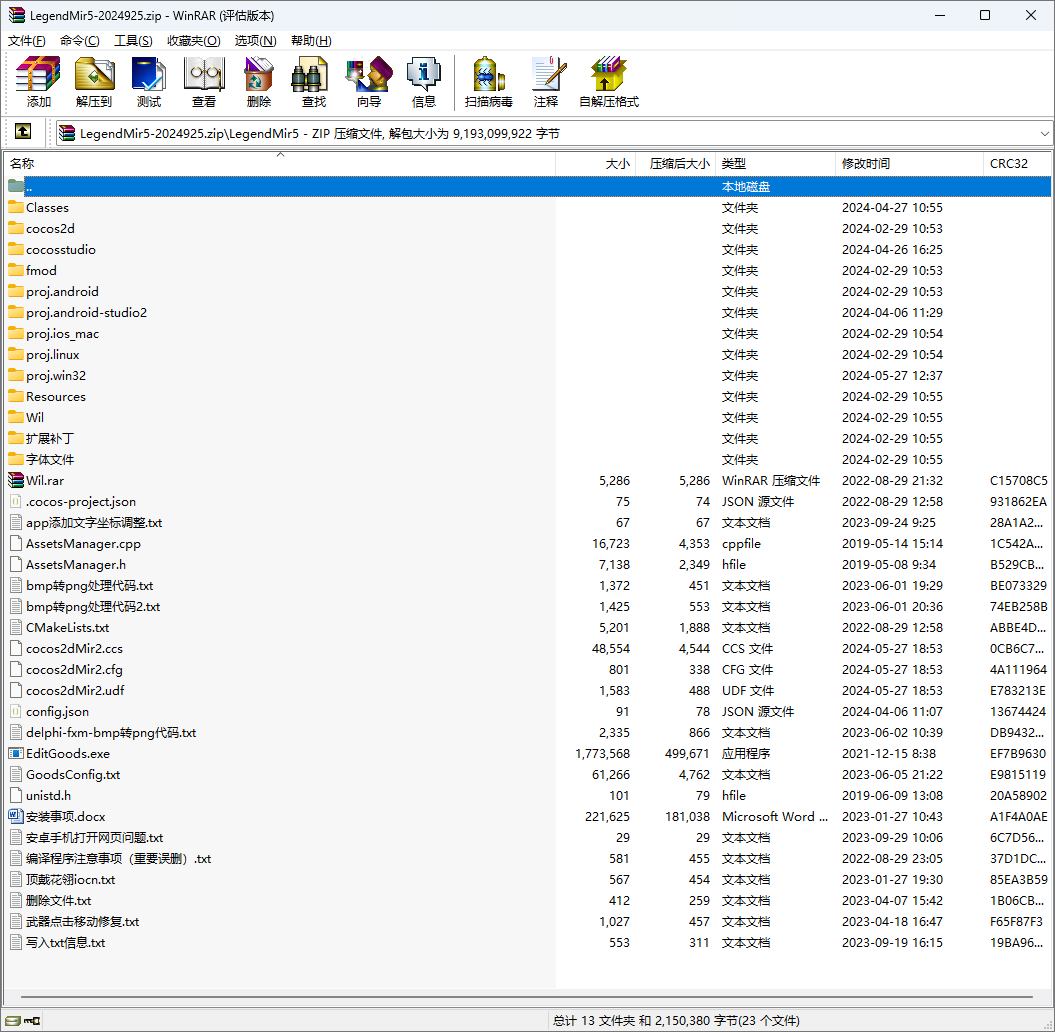Open the Help (帮助) menu
Image resolution: width=1055 pixels, height=1032 pixels.
point(311,40)
